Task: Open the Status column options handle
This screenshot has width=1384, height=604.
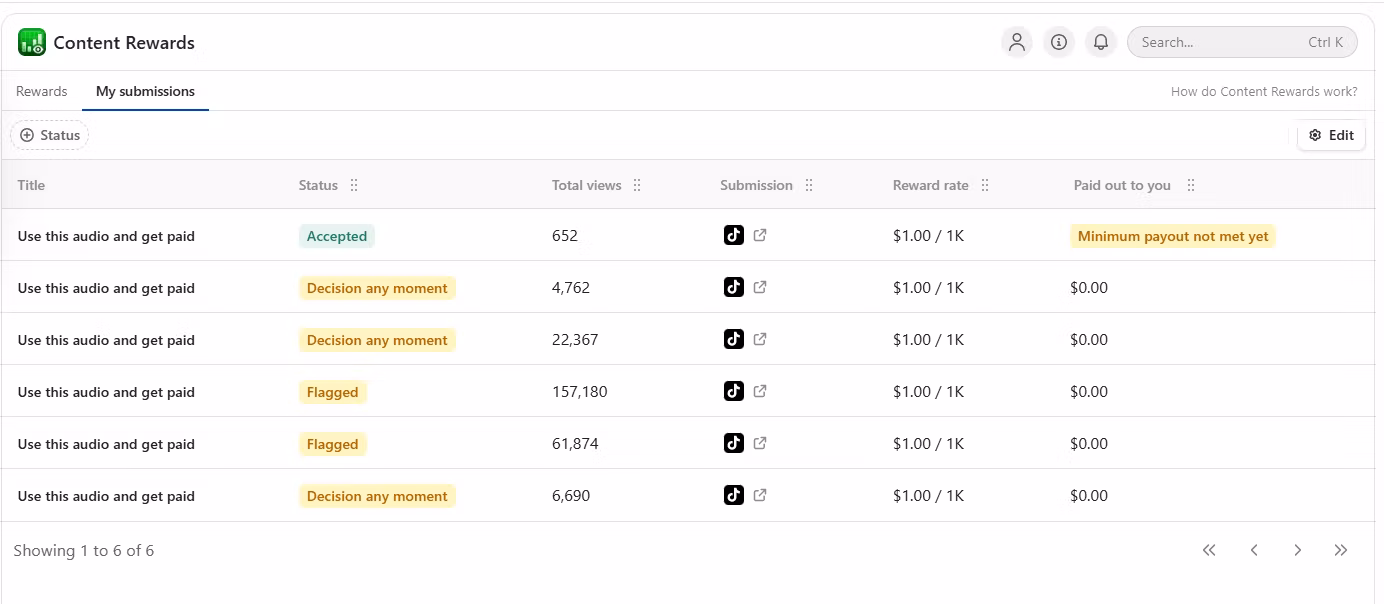Action: (x=354, y=185)
